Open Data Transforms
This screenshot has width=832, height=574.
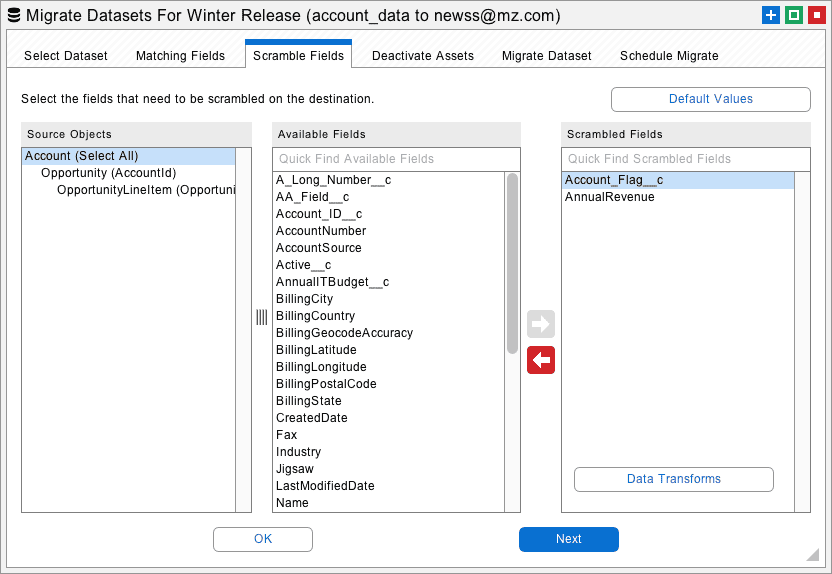tap(674, 479)
